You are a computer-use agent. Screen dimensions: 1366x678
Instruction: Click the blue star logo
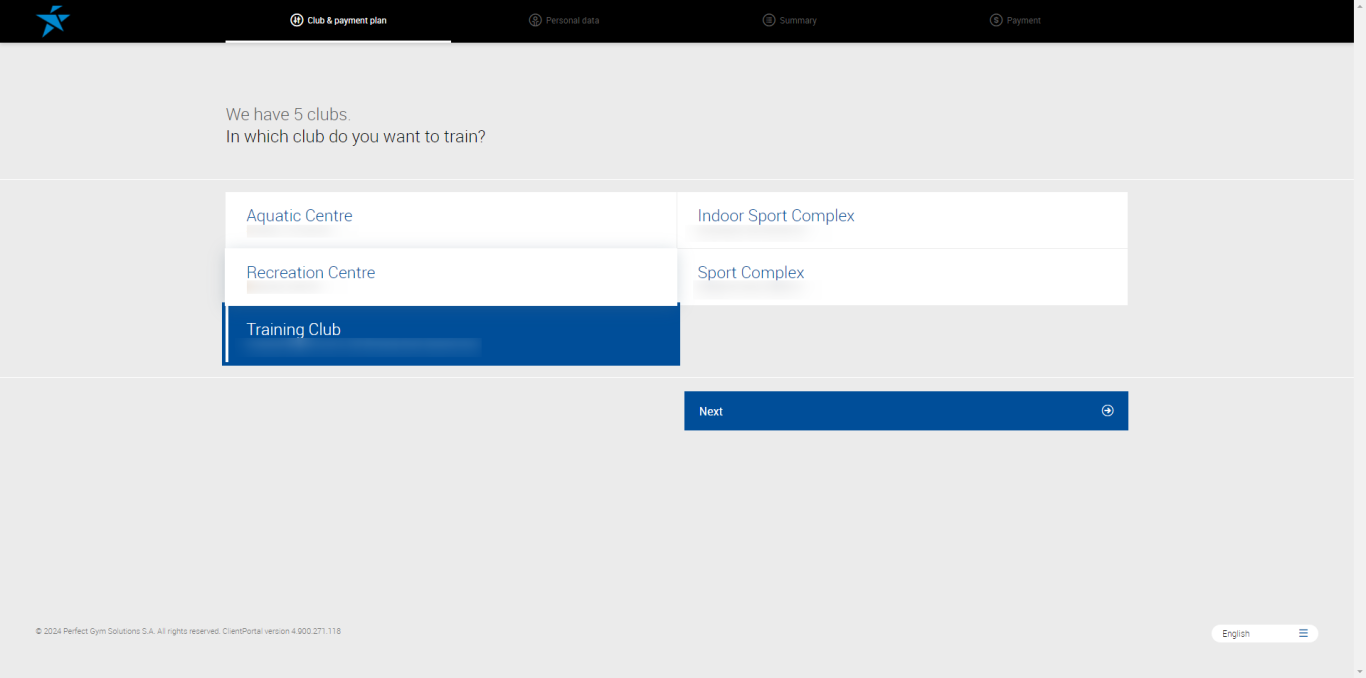[52, 21]
